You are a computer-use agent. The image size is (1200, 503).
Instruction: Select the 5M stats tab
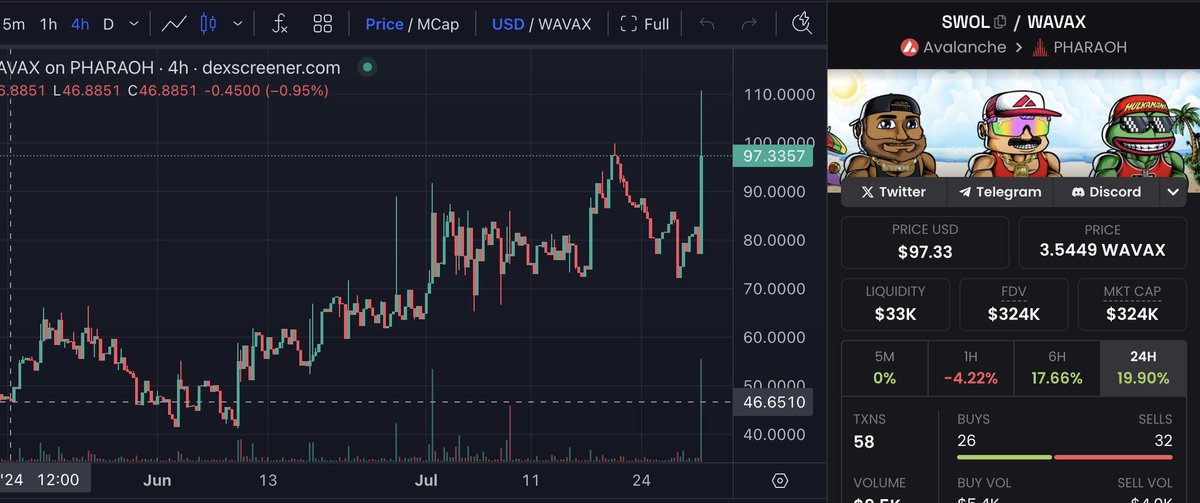(885, 367)
